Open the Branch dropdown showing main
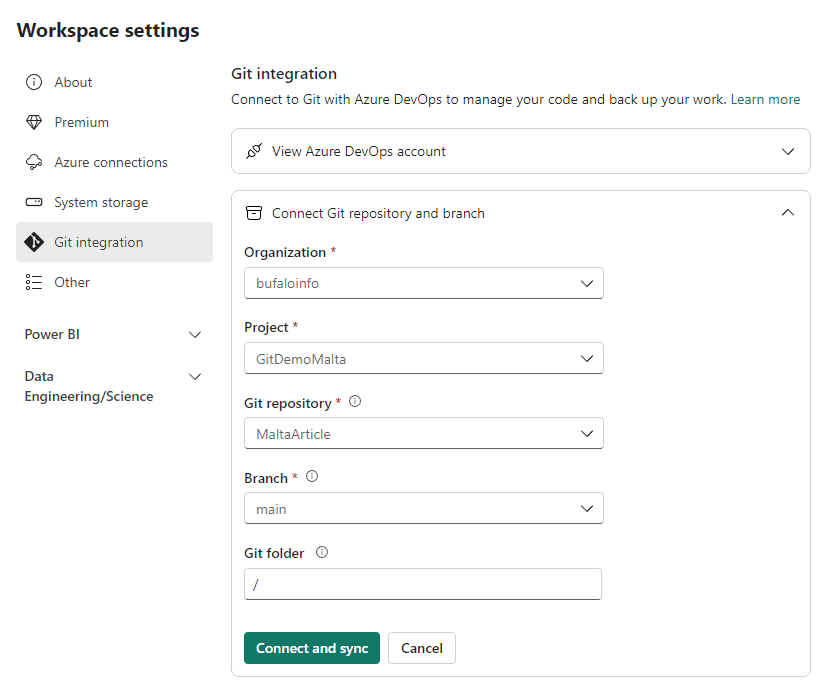 424,509
